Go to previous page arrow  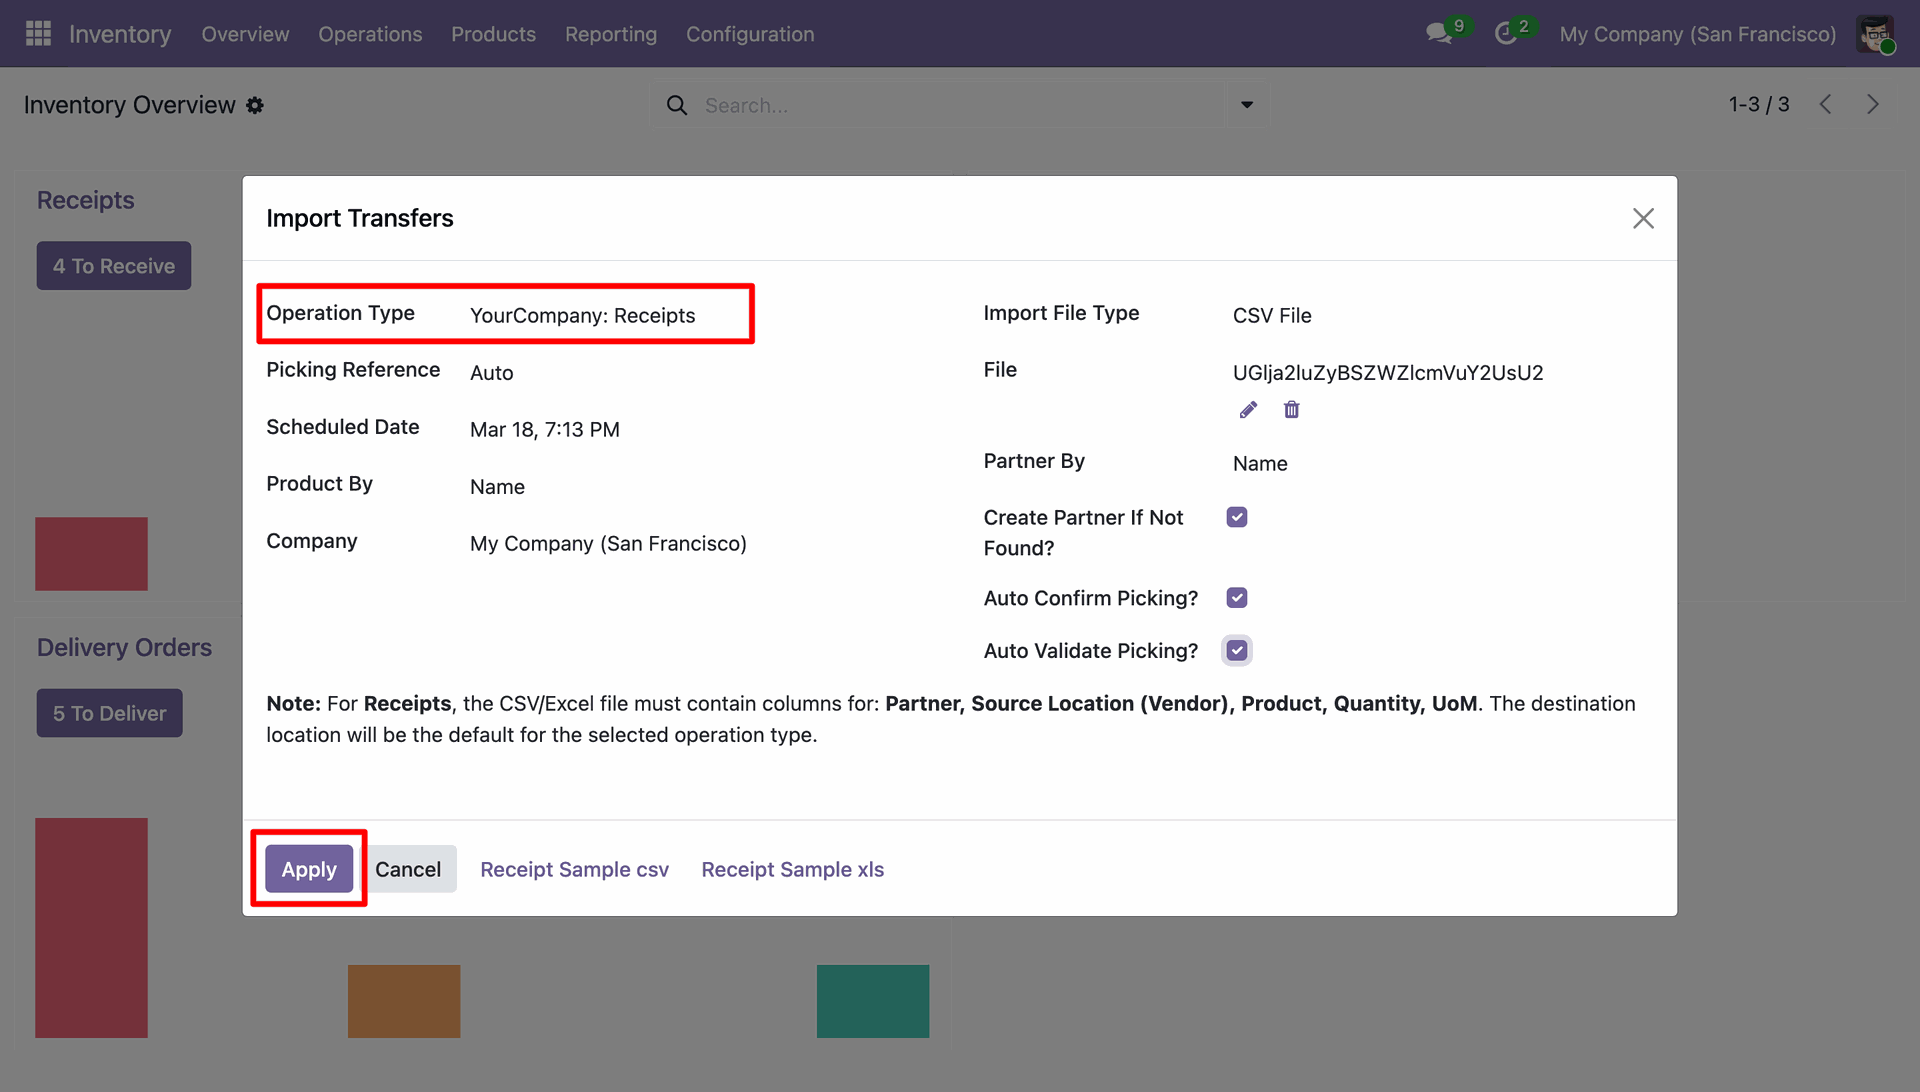1826,104
